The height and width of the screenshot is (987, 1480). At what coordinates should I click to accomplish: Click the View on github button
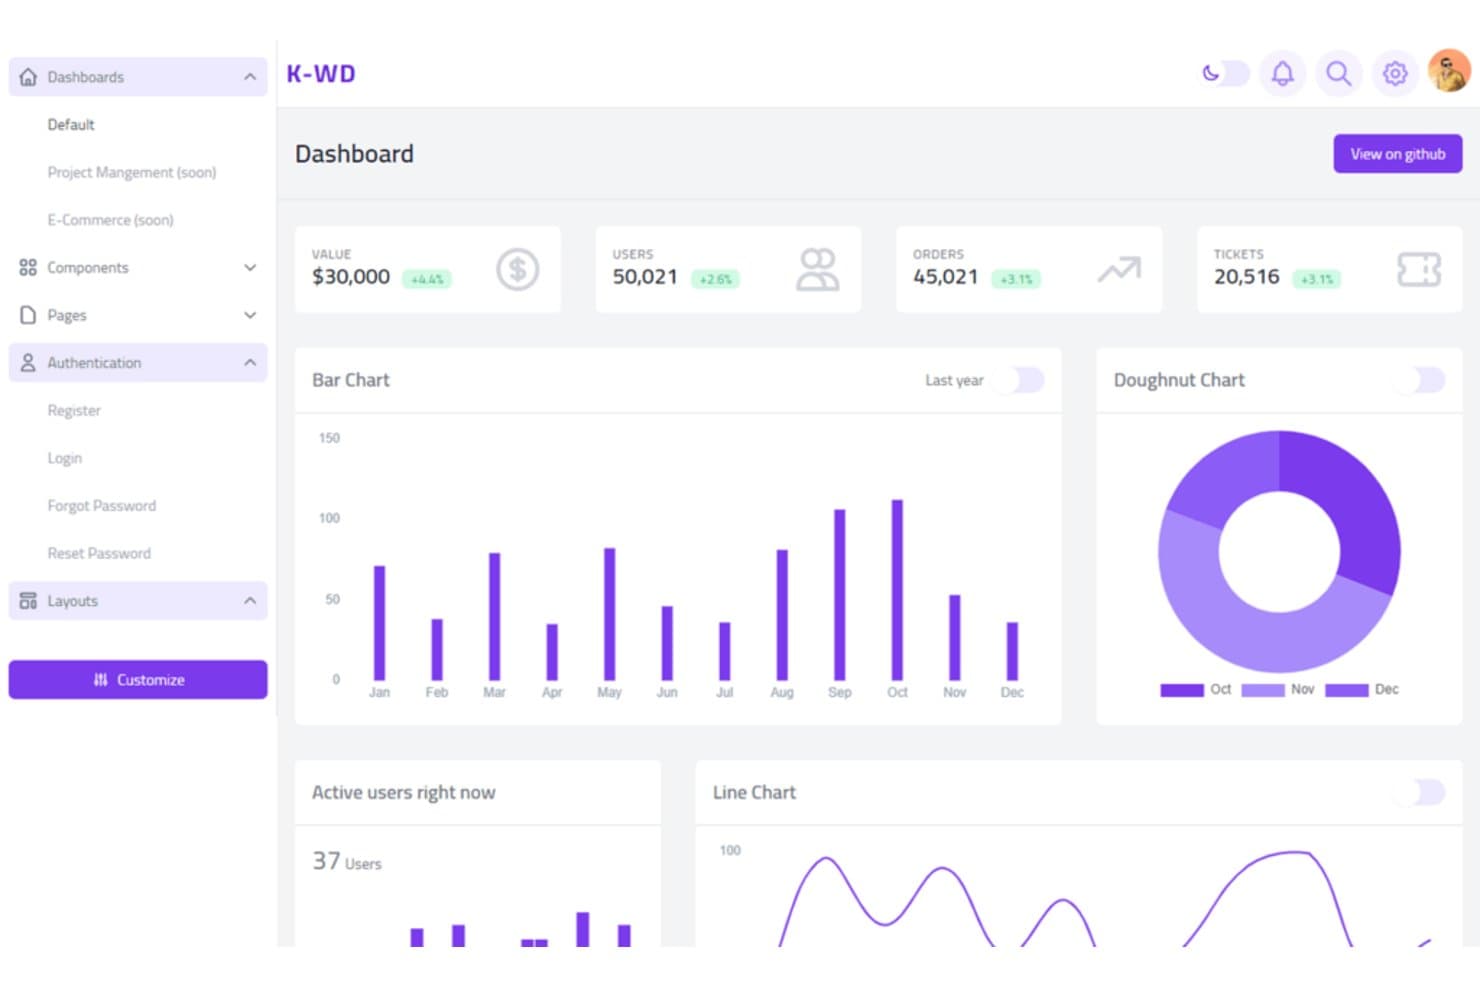[x=1397, y=154]
